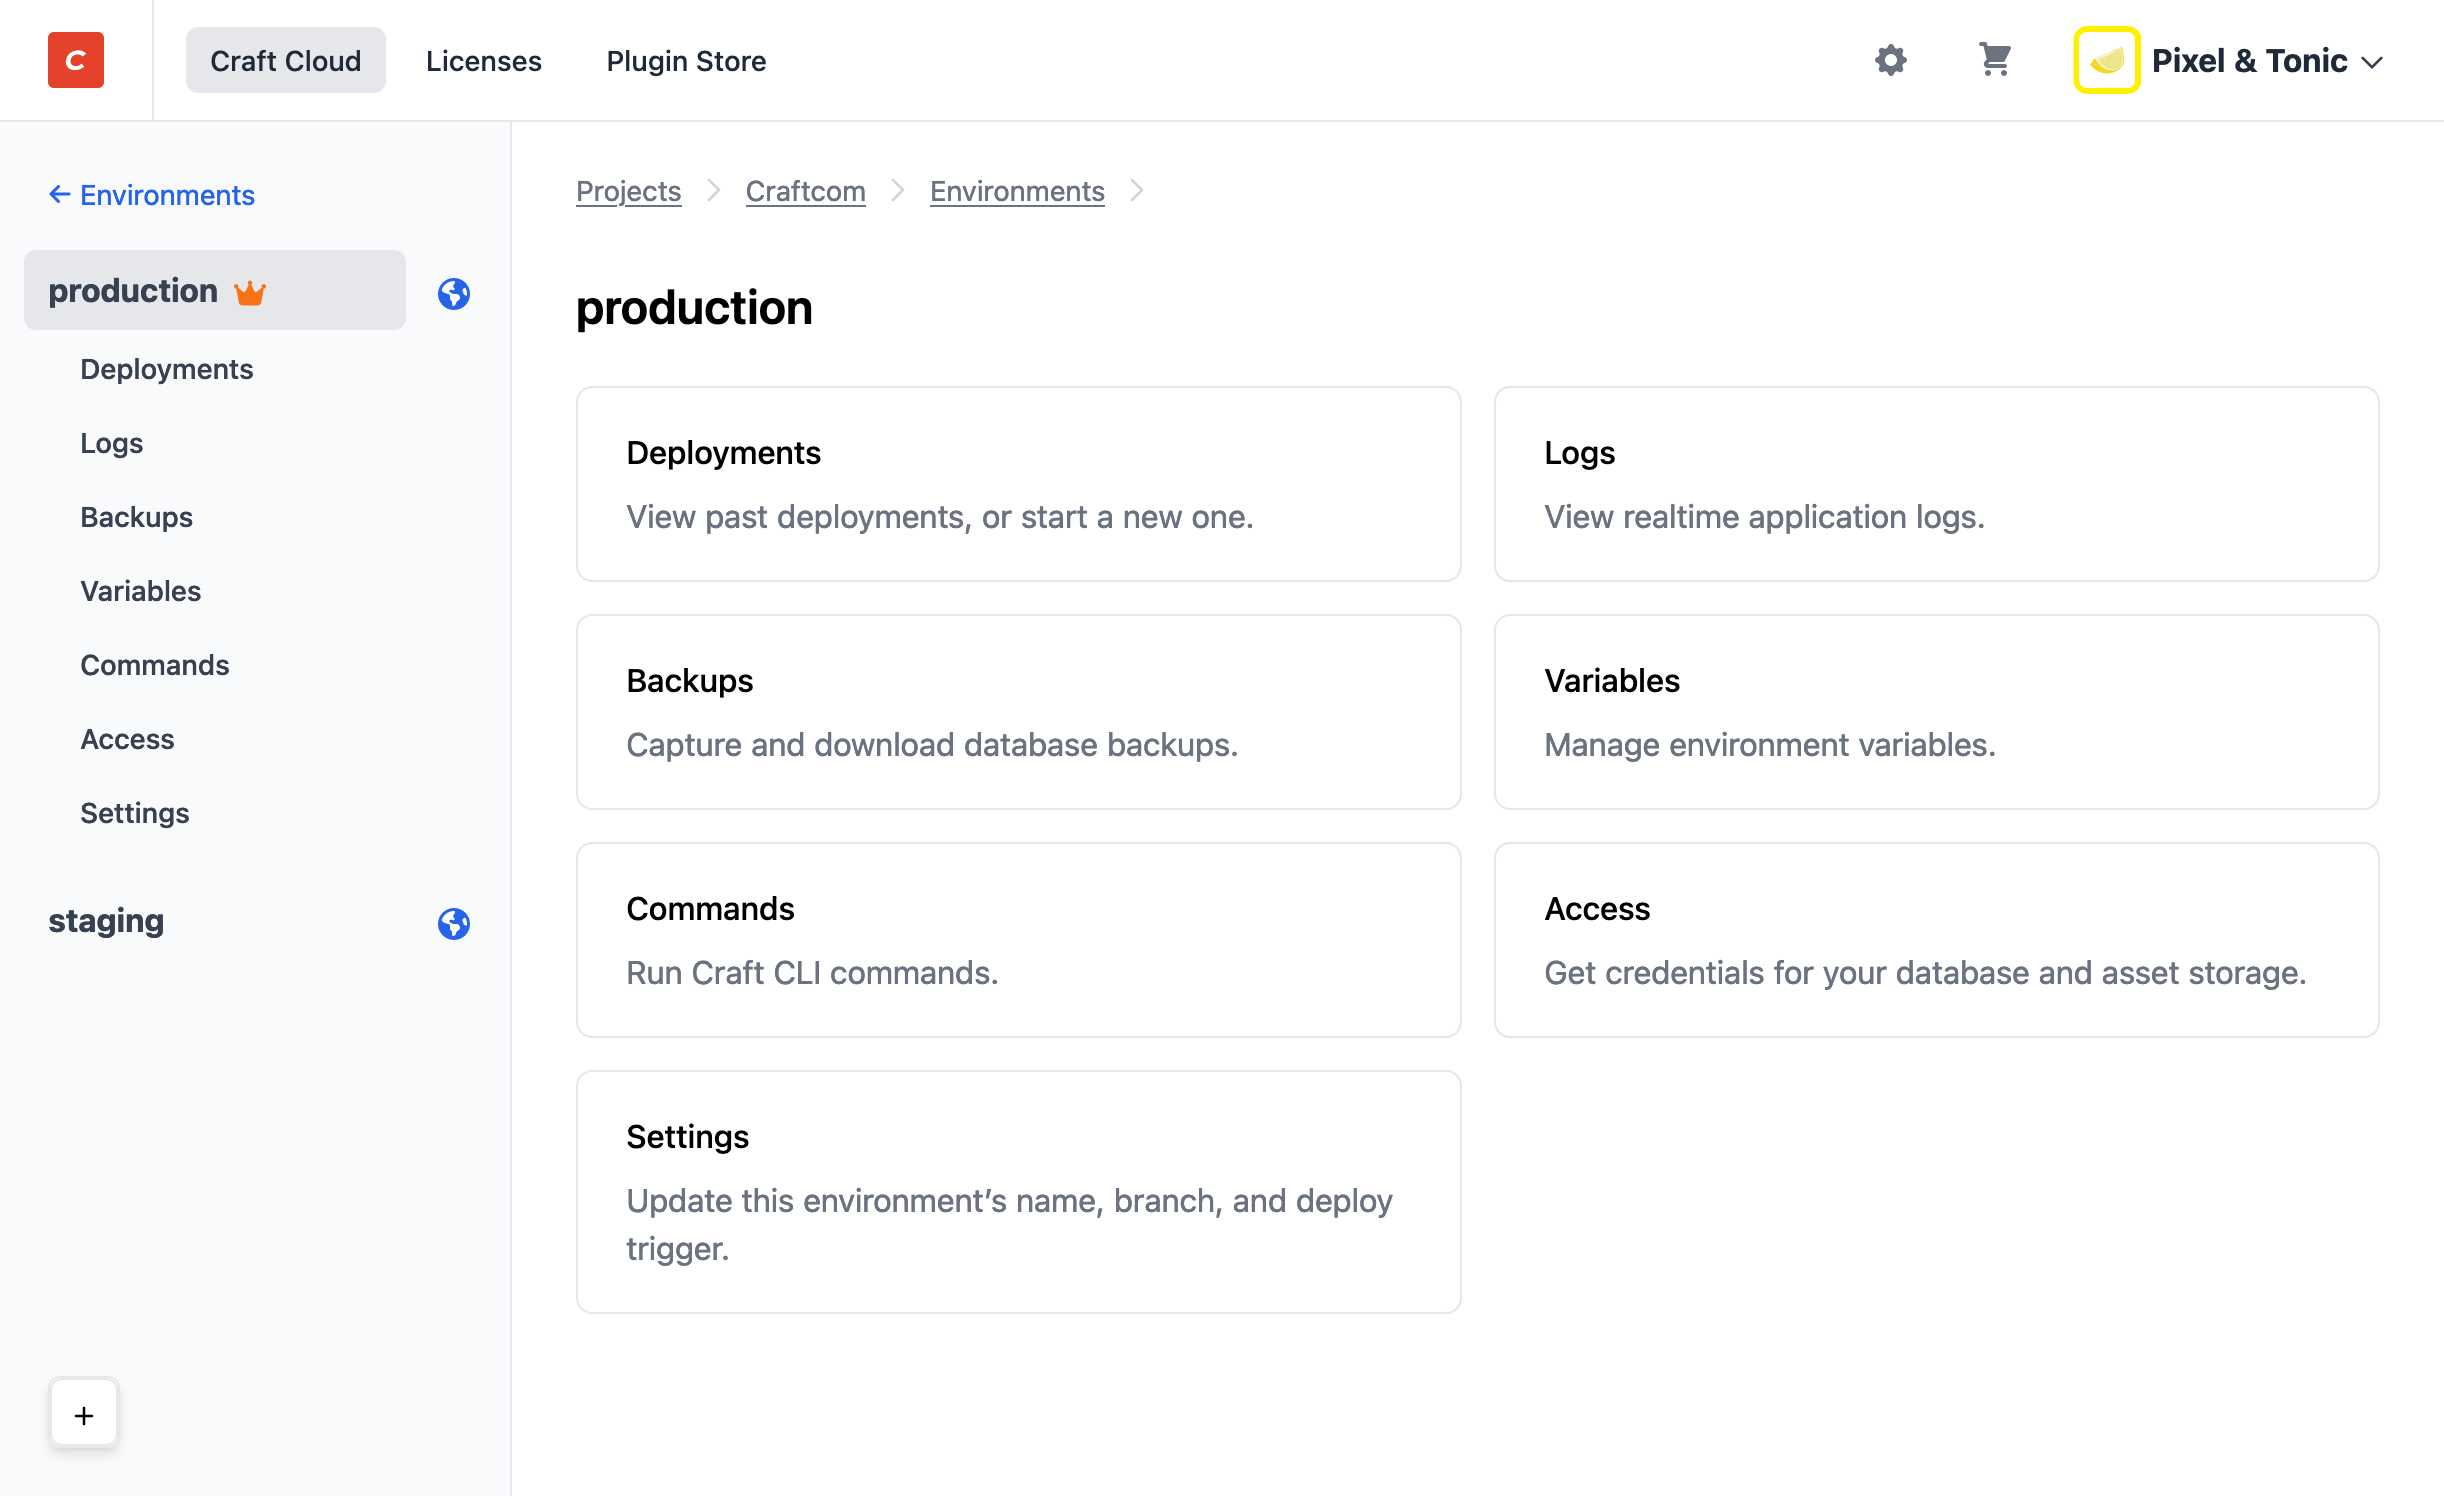
Task: Click the Projects breadcrumb link
Action: coord(628,190)
